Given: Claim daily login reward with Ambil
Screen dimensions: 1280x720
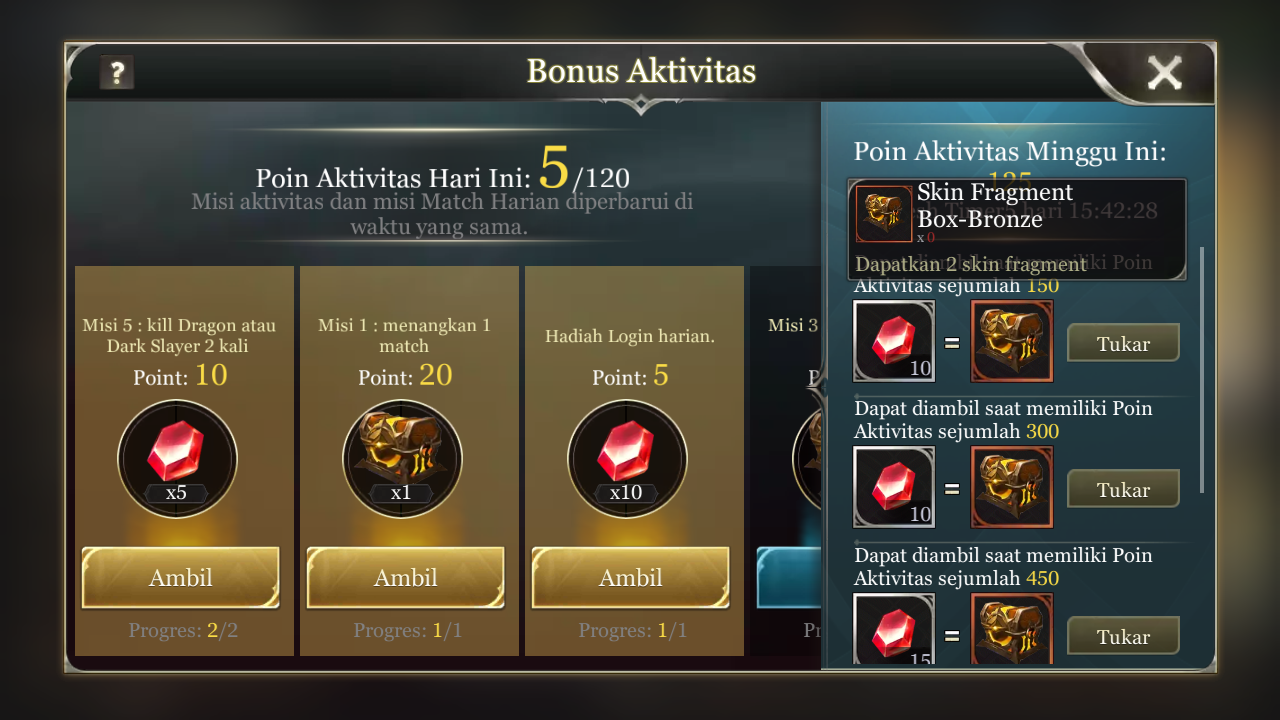Looking at the screenshot, I should point(630,578).
